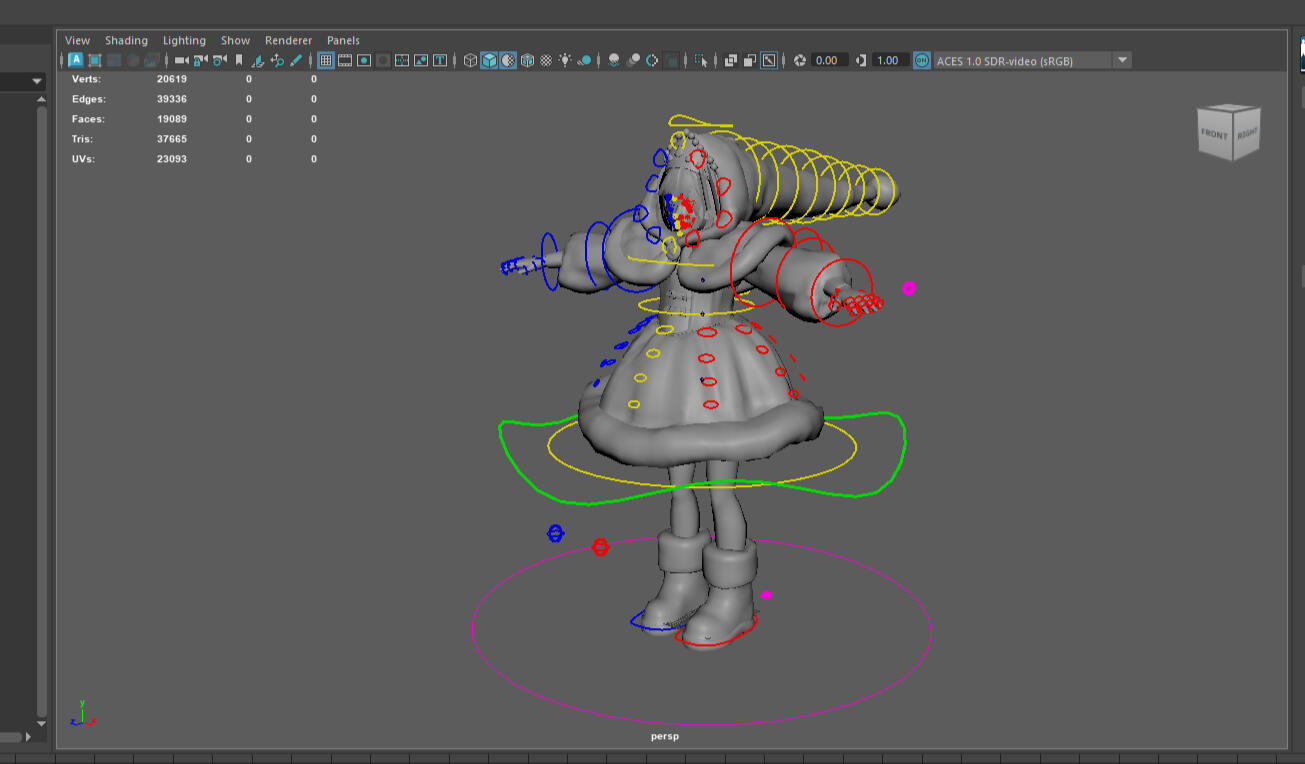
Task: Enable wireframe display mode
Action: (x=470, y=61)
